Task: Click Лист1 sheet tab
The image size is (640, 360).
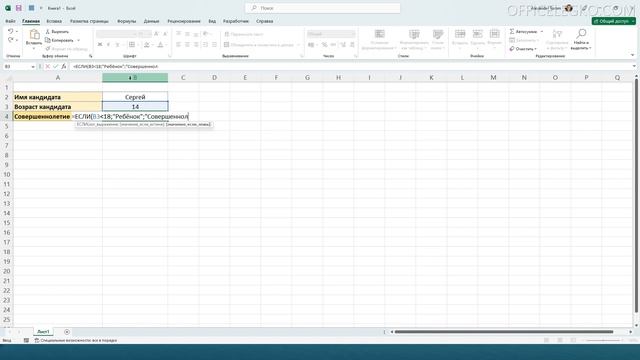Action: pyautogui.click(x=43, y=332)
